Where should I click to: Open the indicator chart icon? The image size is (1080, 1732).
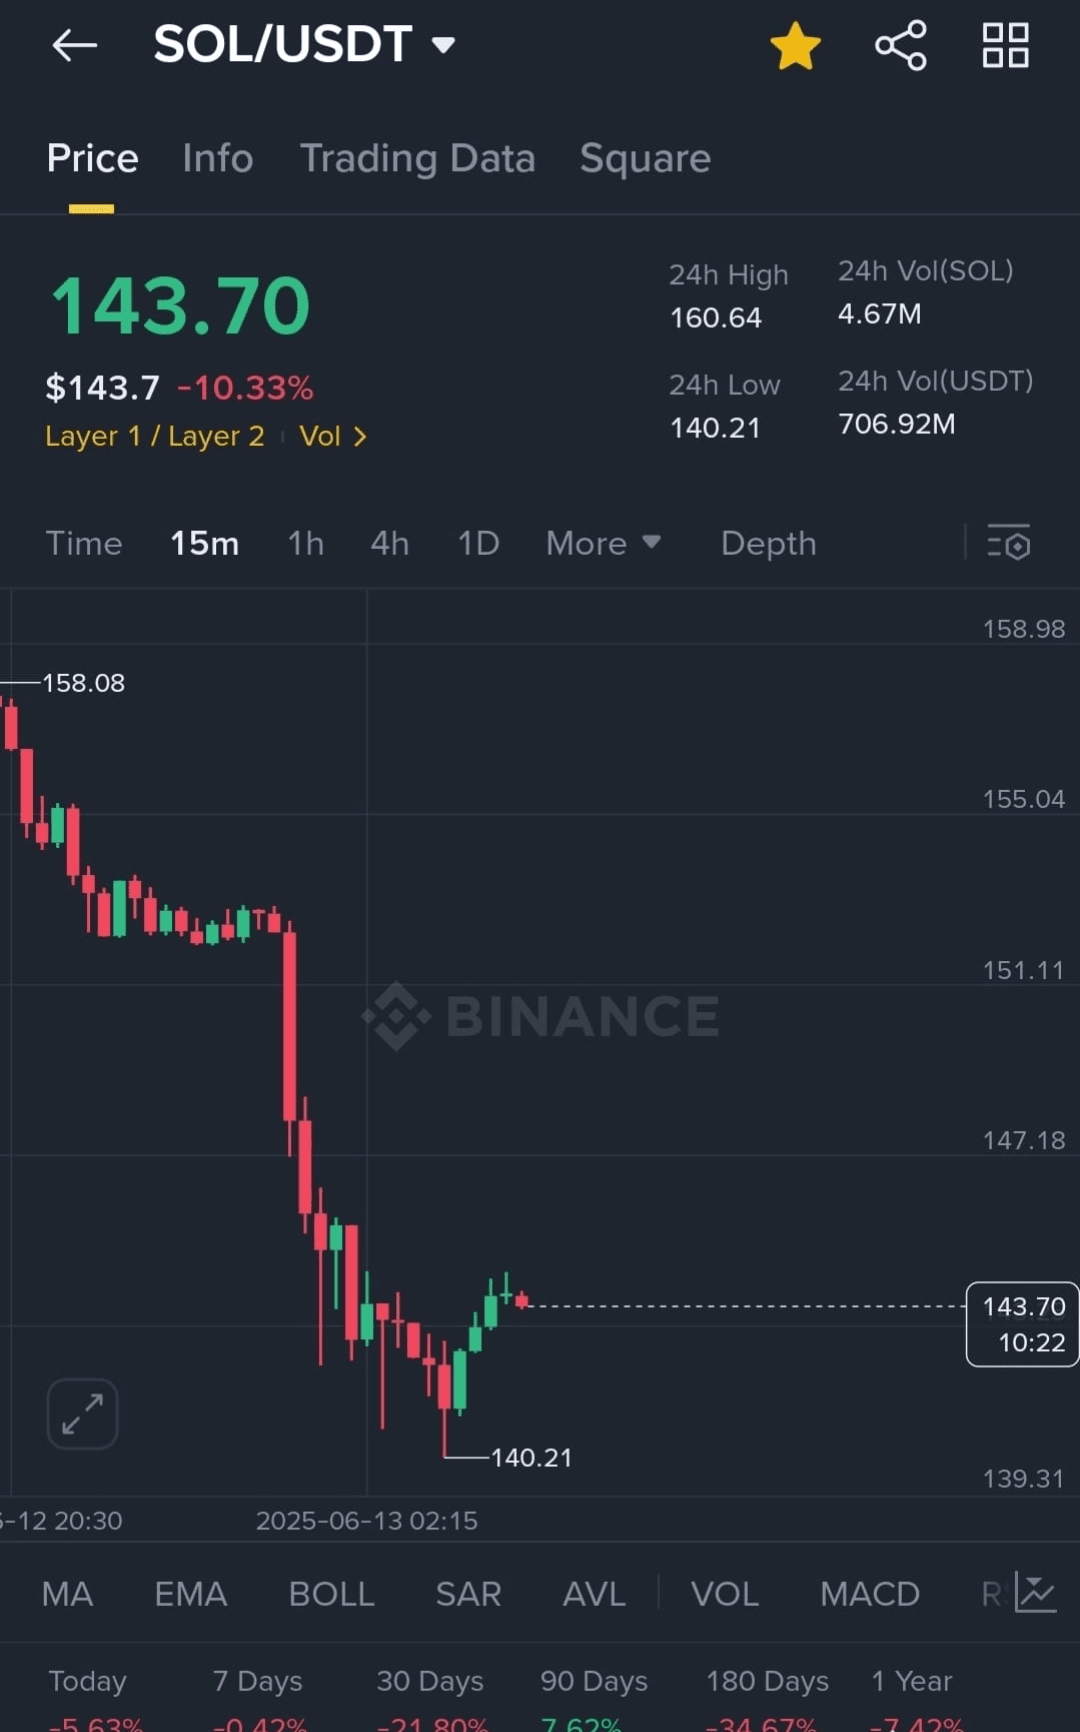click(x=1036, y=1593)
